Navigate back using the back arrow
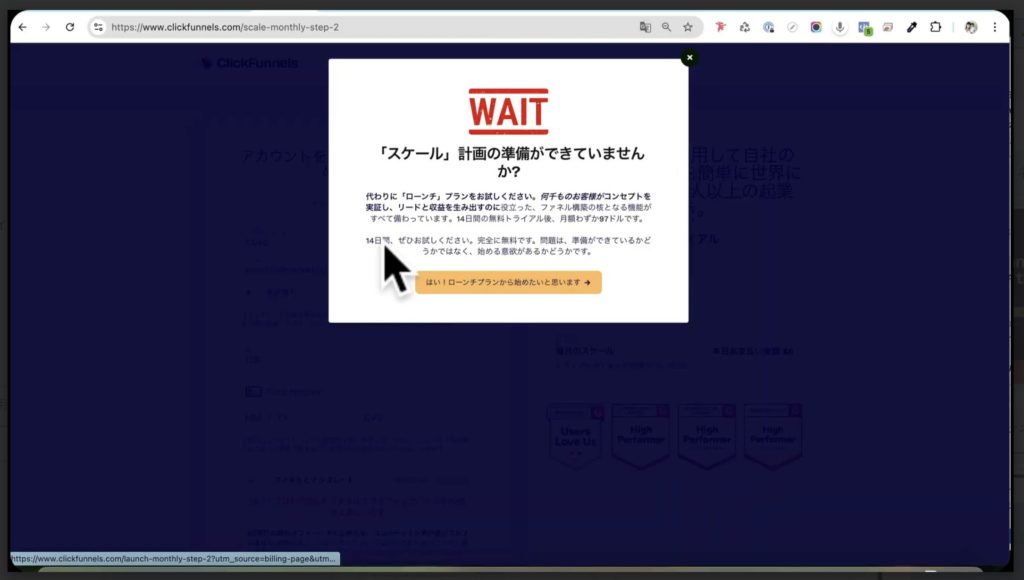Screen dimensions: 1024x580 22,27
